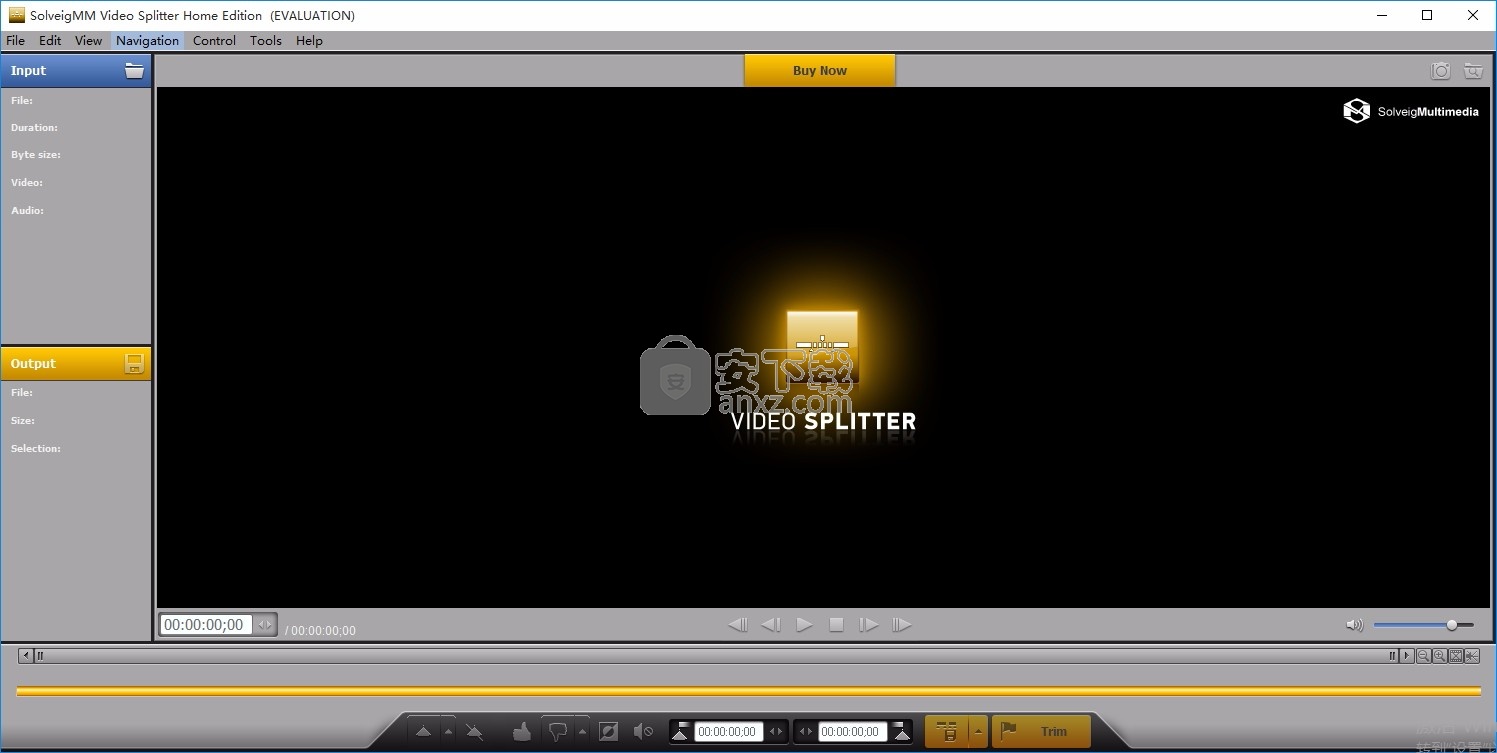Viewport: 1497px width, 753px height.
Task: Take a snapshot with camera icon
Action: tap(1441, 71)
